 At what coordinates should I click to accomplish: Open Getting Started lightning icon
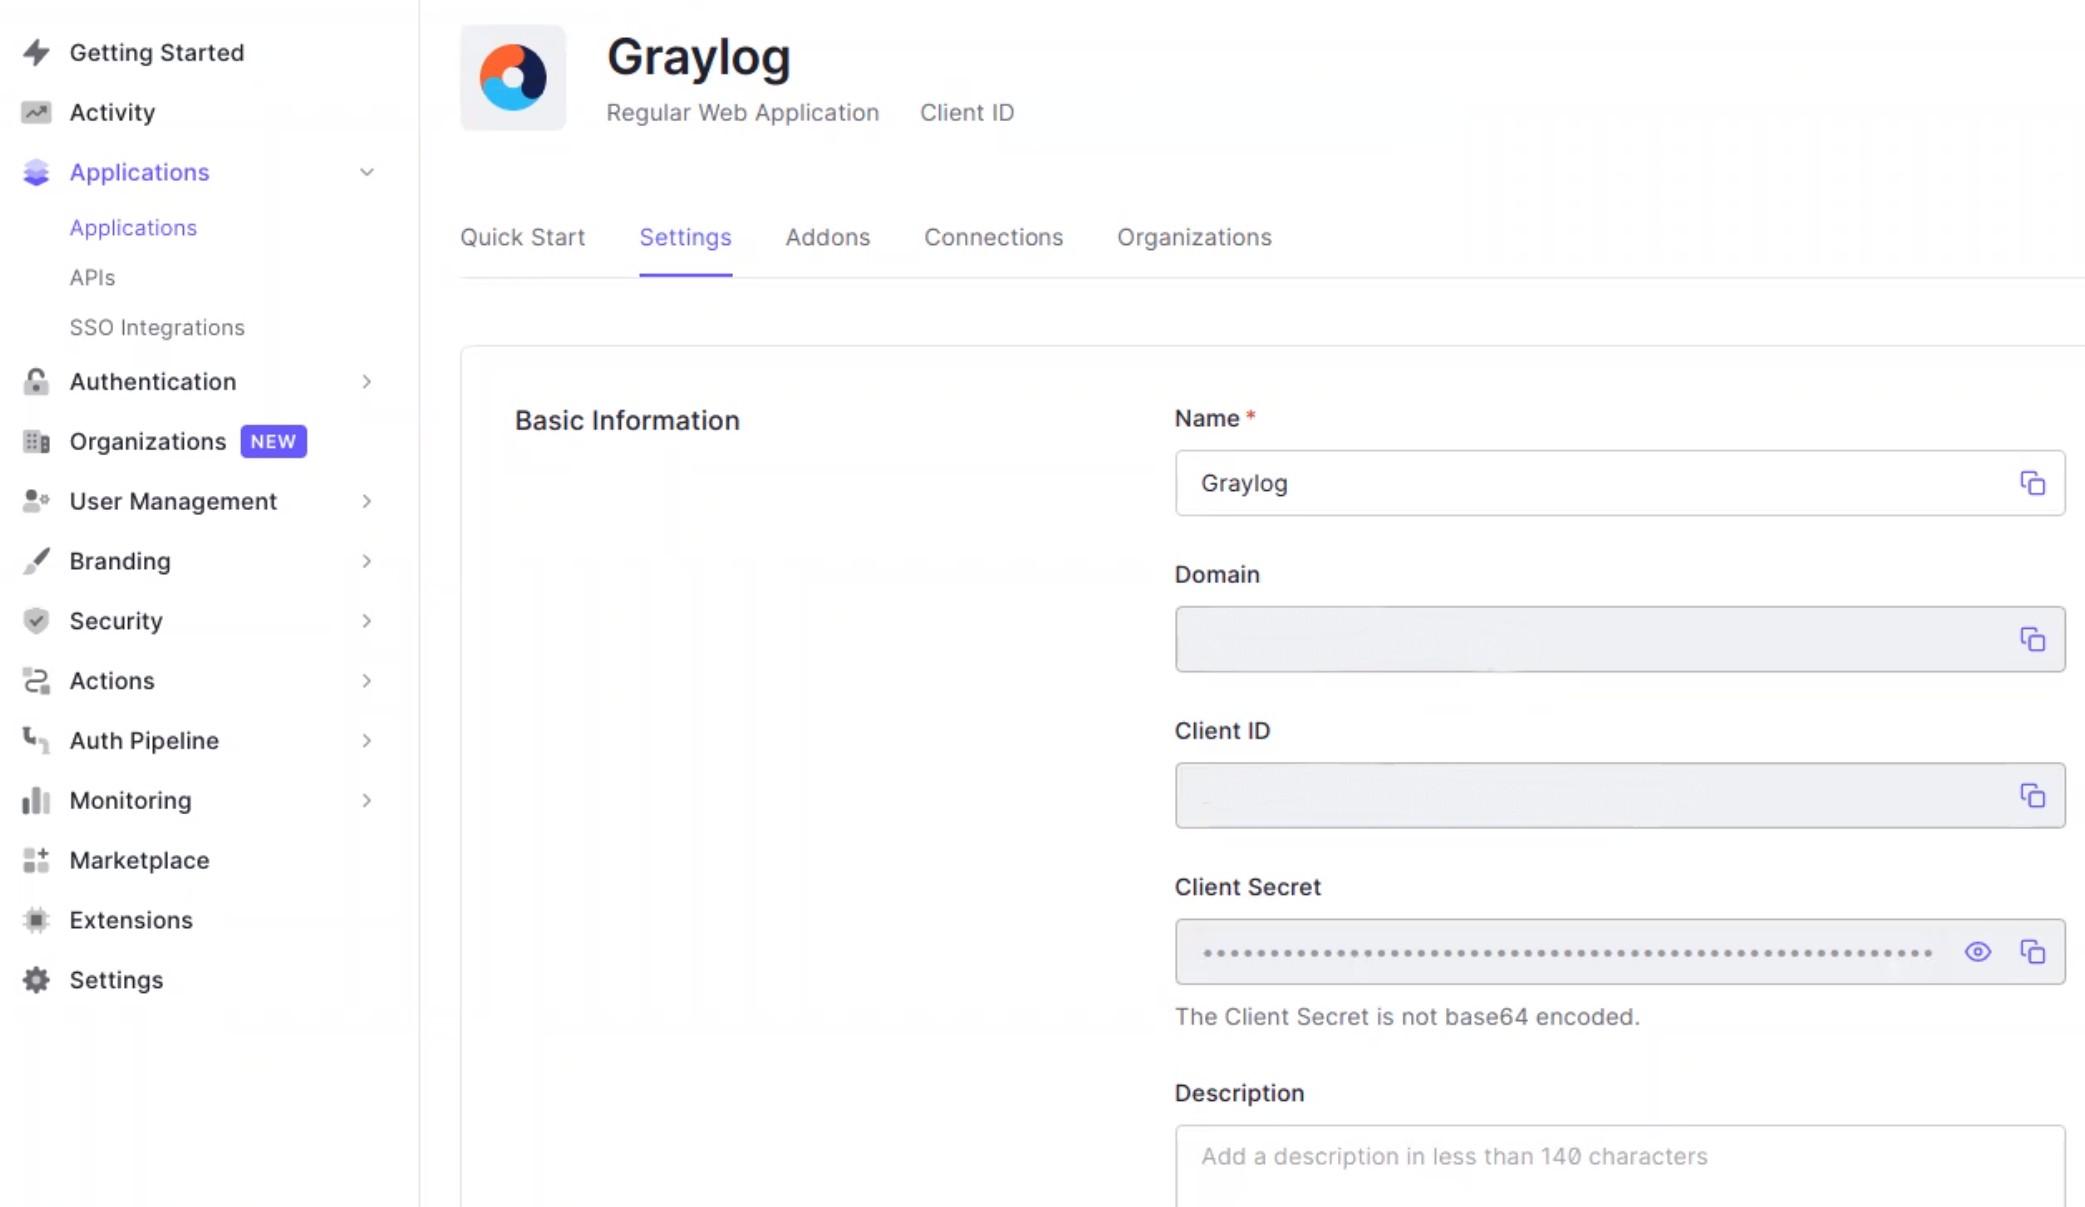coord(36,52)
